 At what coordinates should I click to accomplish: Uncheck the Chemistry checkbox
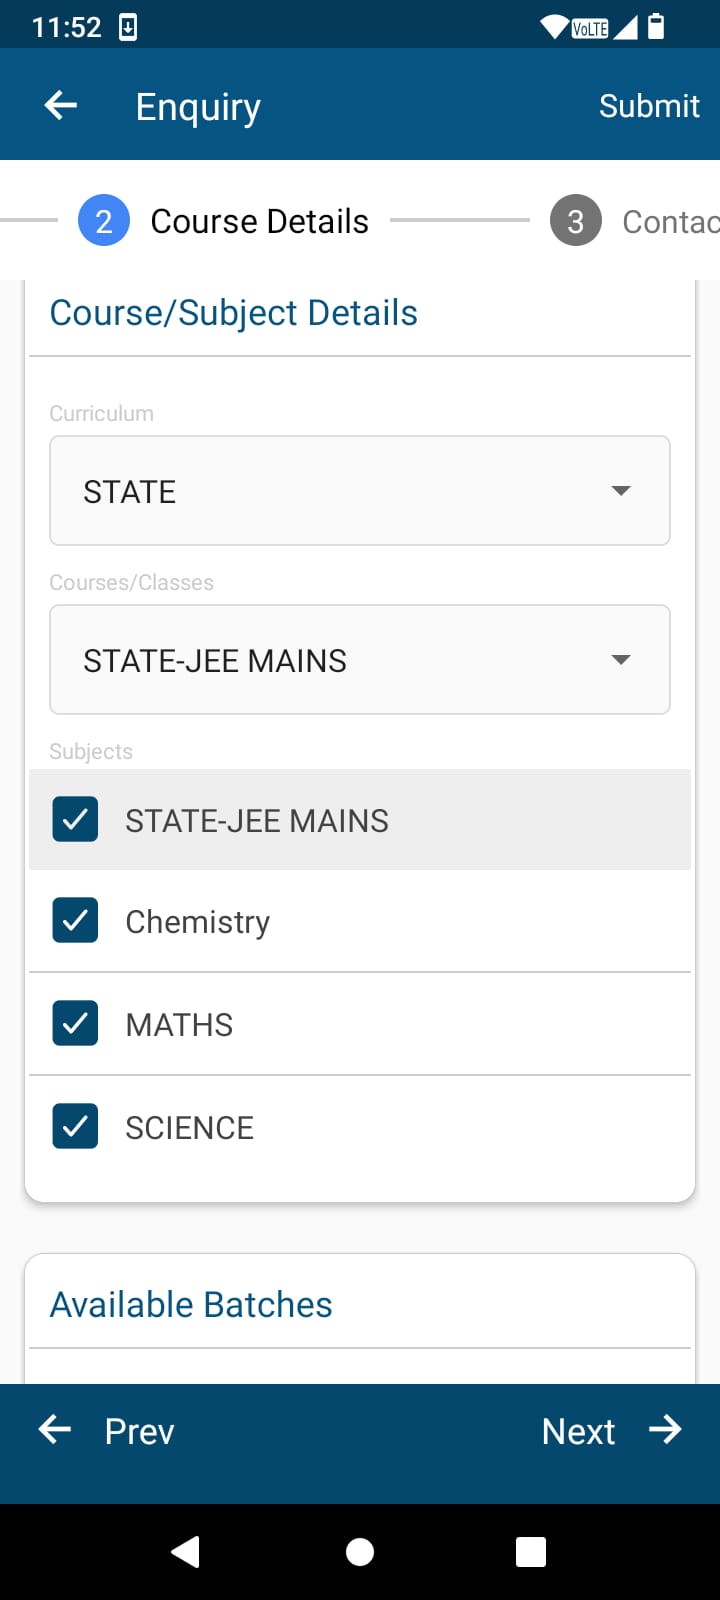(x=75, y=921)
